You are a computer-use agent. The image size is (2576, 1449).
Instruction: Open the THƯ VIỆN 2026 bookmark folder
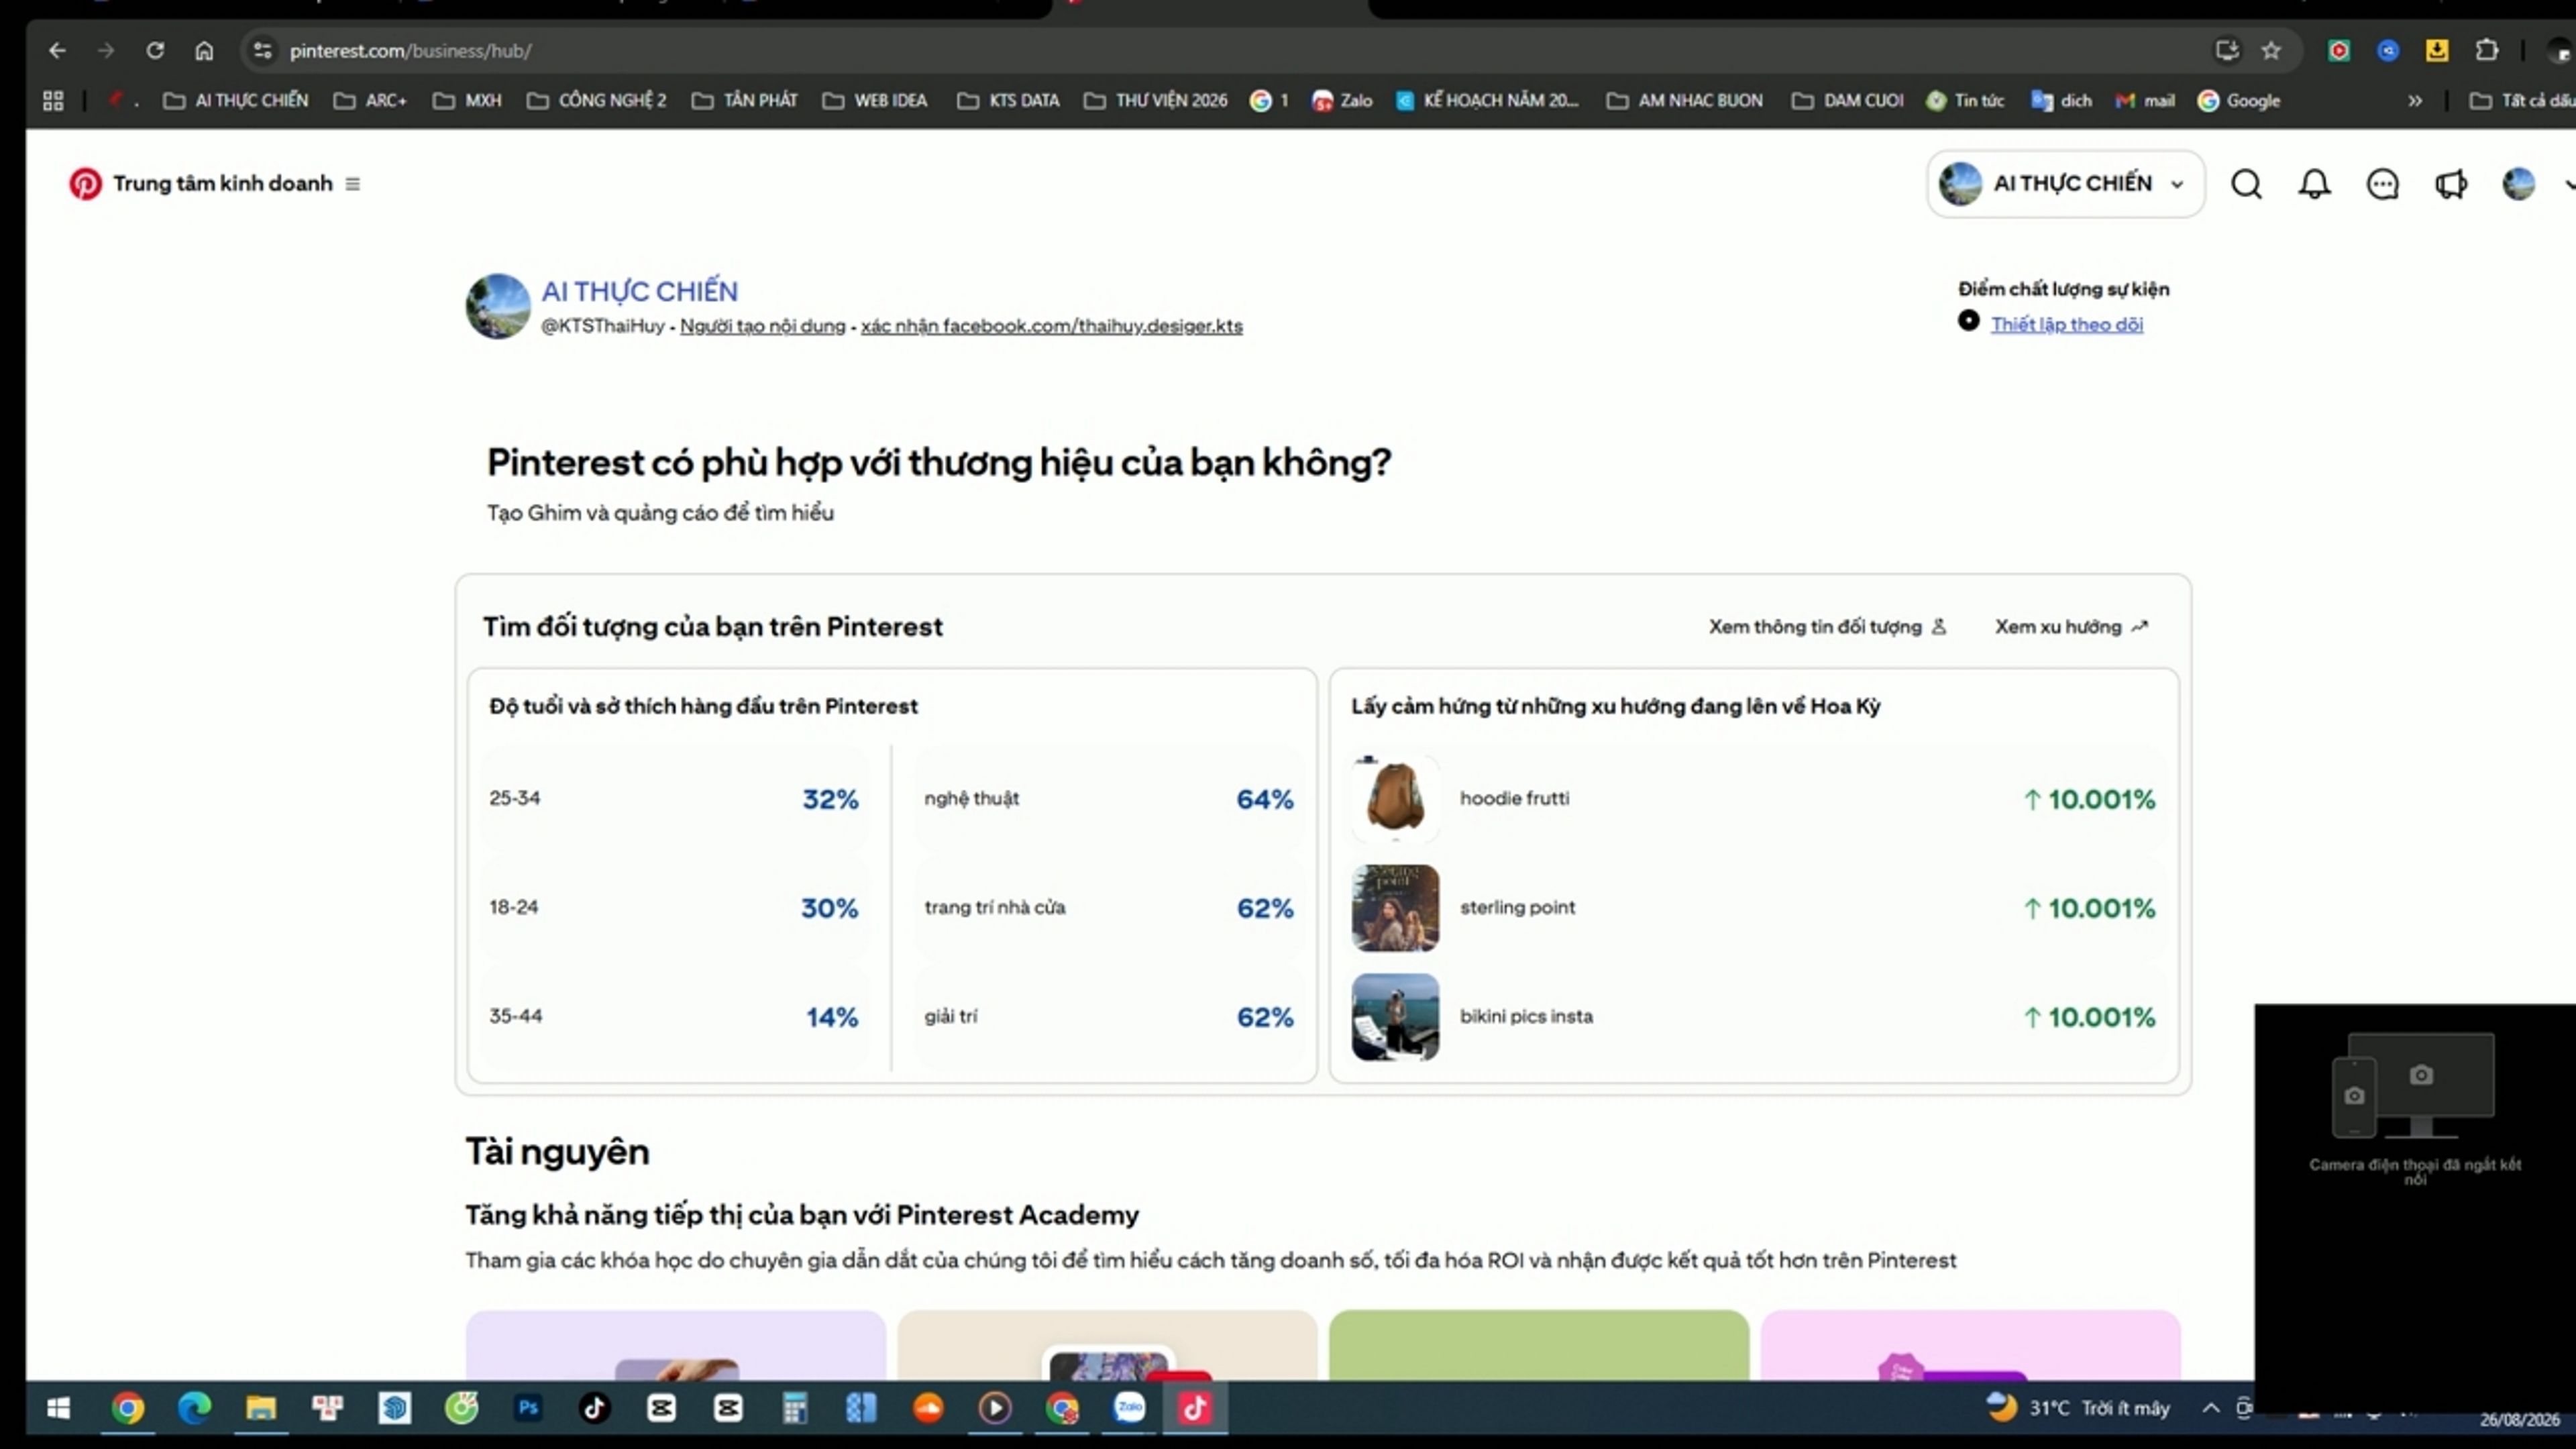click(x=1156, y=100)
